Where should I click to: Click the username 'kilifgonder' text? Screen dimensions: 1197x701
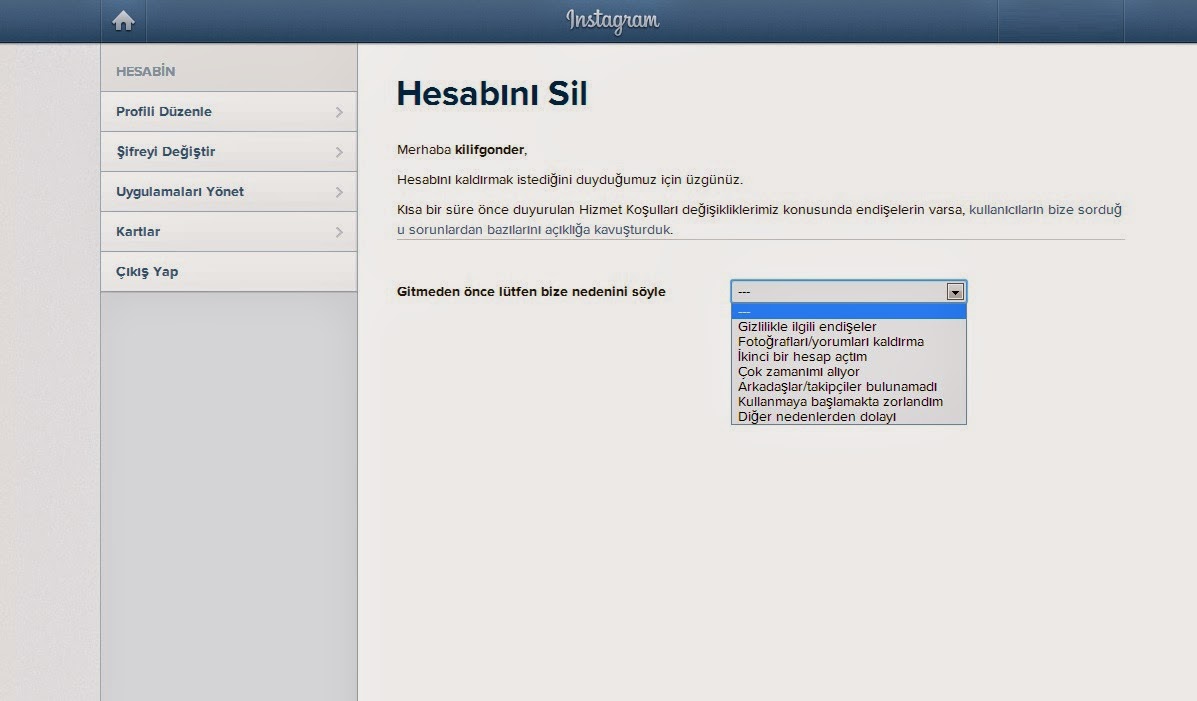489,150
